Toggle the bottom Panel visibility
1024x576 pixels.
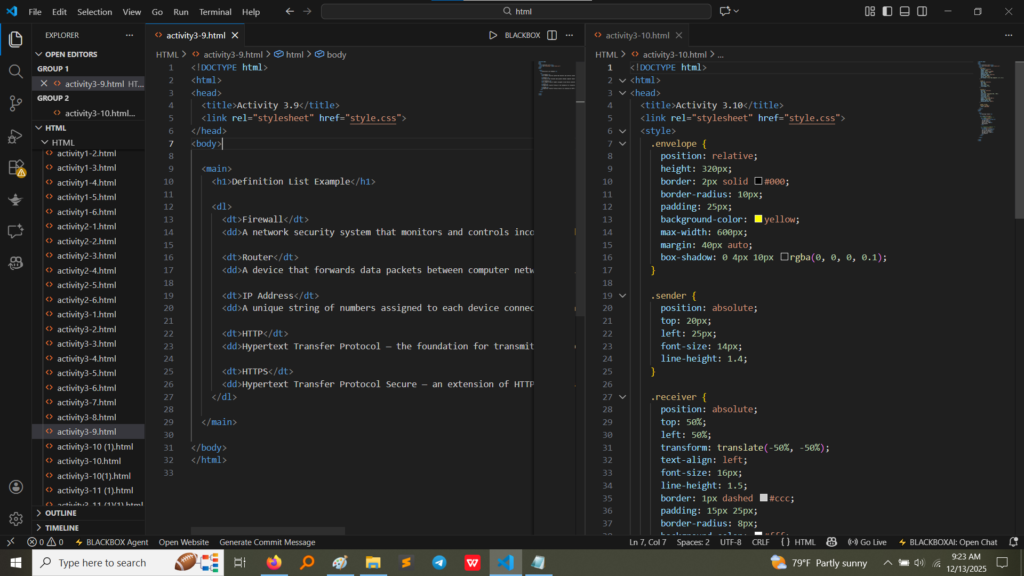pyautogui.click(x=905, y=12)
